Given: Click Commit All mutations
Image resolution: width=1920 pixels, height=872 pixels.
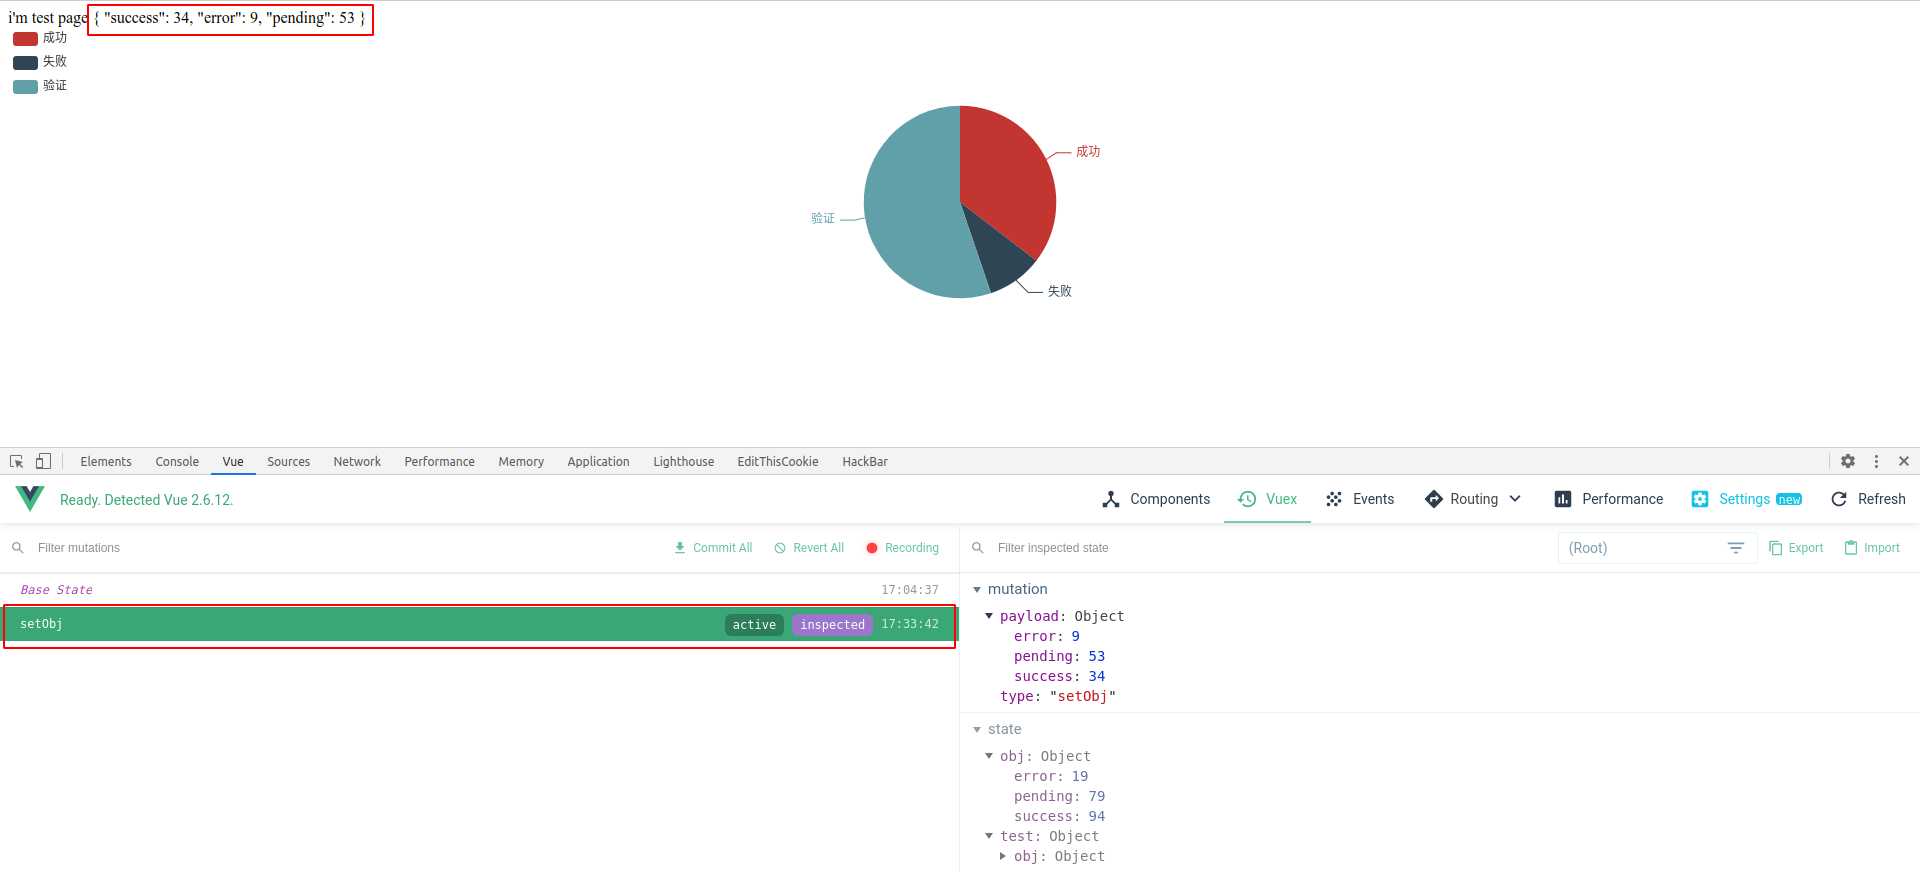Looking at the screenshot, I should pos(713,548).
